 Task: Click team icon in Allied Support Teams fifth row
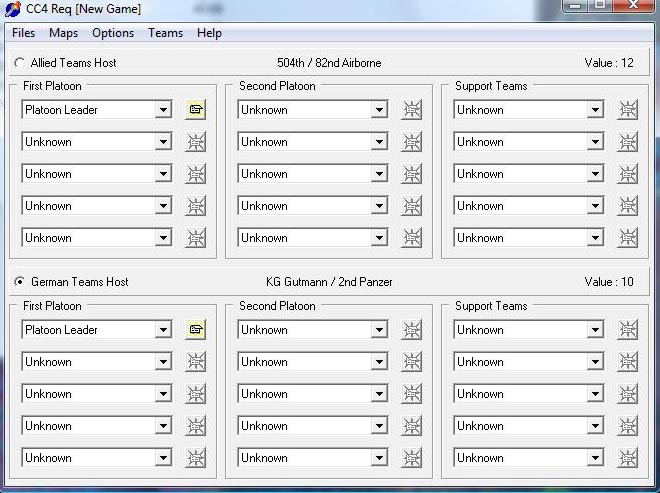click(x=627, y=238)
